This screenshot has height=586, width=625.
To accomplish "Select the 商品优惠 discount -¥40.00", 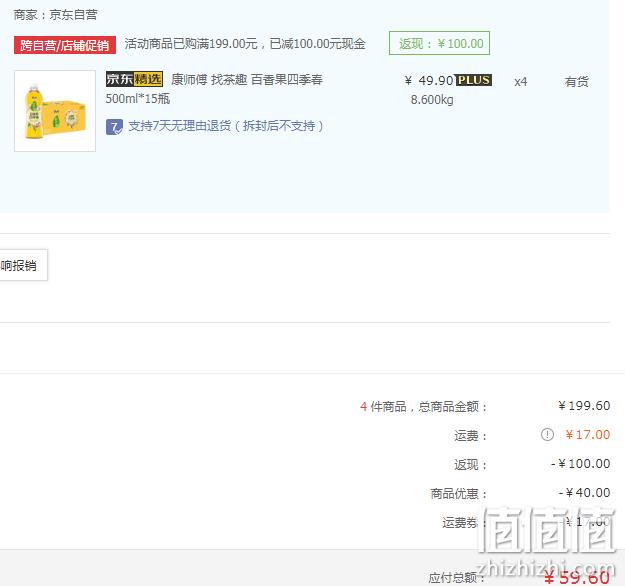I will [584, 493].
